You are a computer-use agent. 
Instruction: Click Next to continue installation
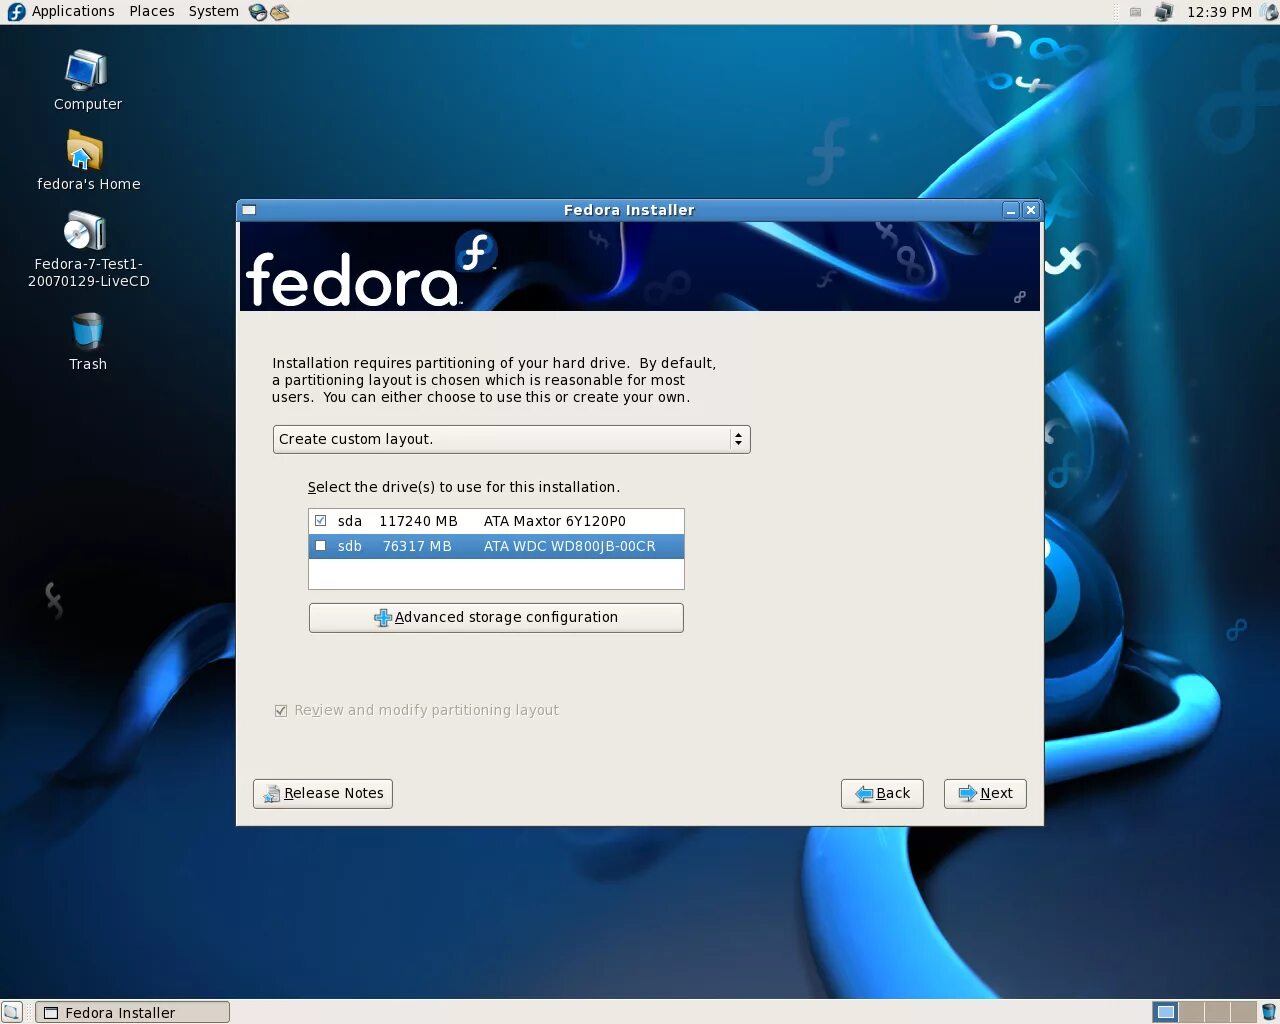(x=985, y=794)
